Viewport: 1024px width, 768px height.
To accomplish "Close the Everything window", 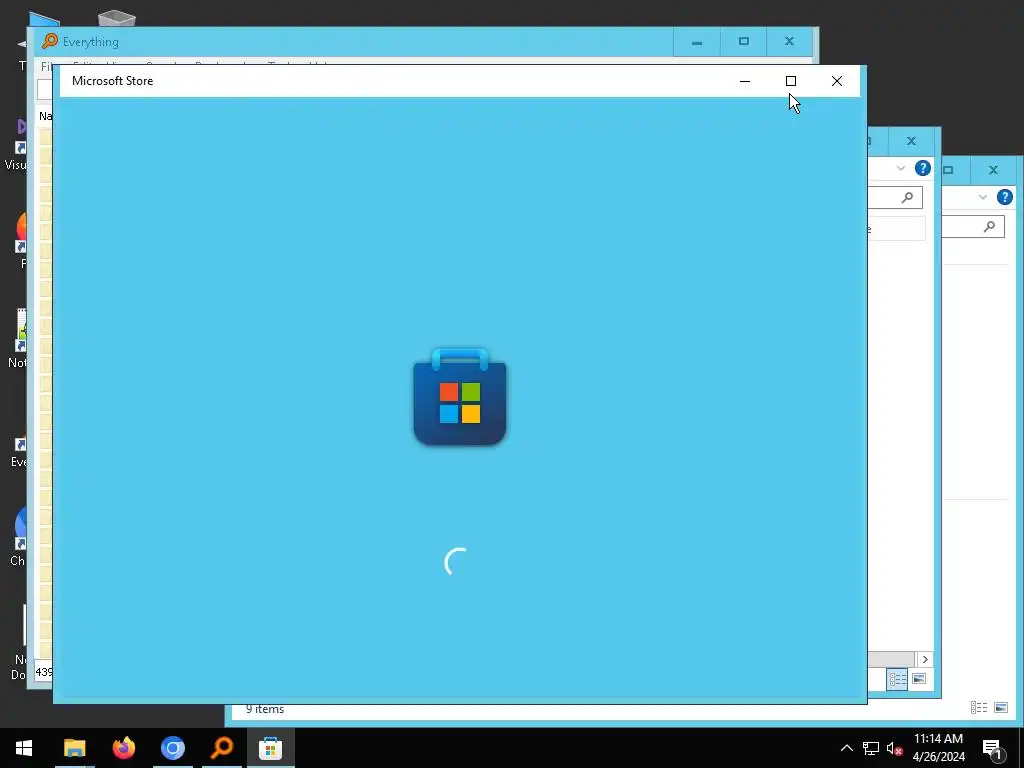I will (x=790, y=42).
